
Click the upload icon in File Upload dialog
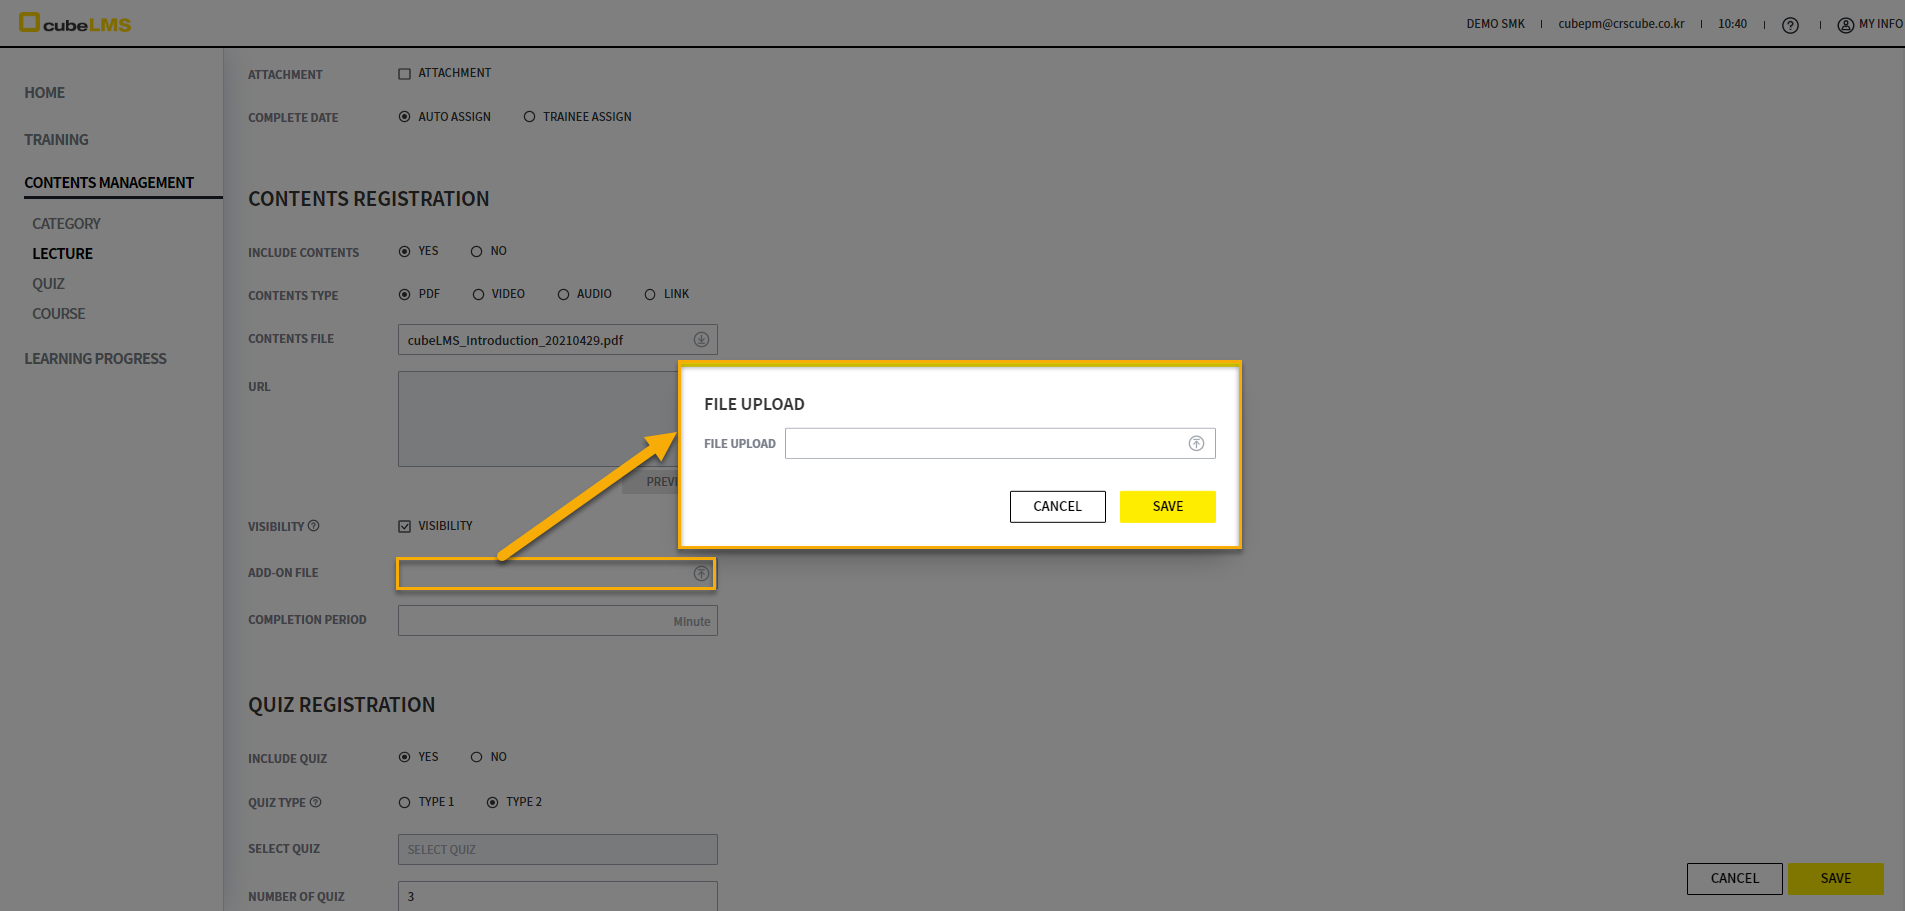point(1196,443)
